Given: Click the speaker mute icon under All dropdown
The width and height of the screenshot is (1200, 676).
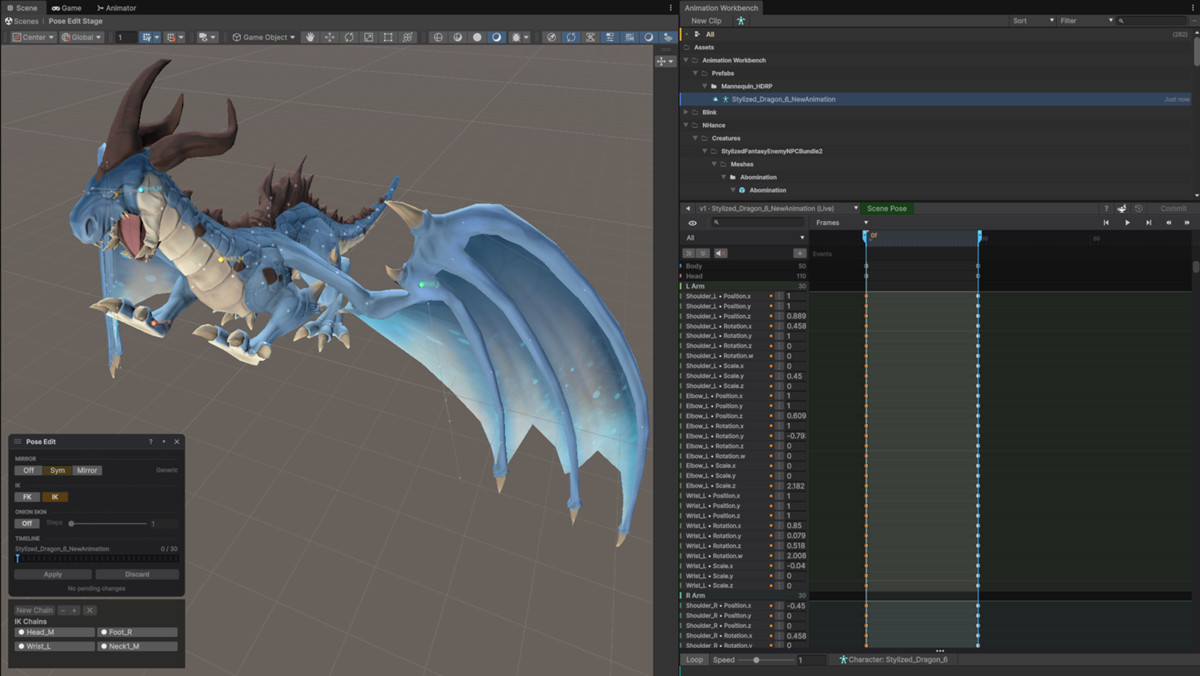Looking at the screenshot, I should [720, 253].
